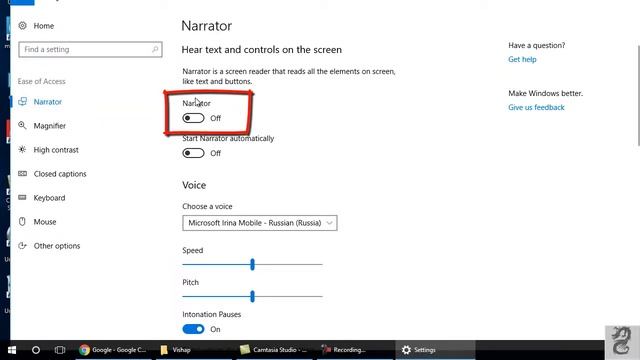Switch to Google Chrome taskbar window
The height and width of the screenshot is (360, 640).
113,350
